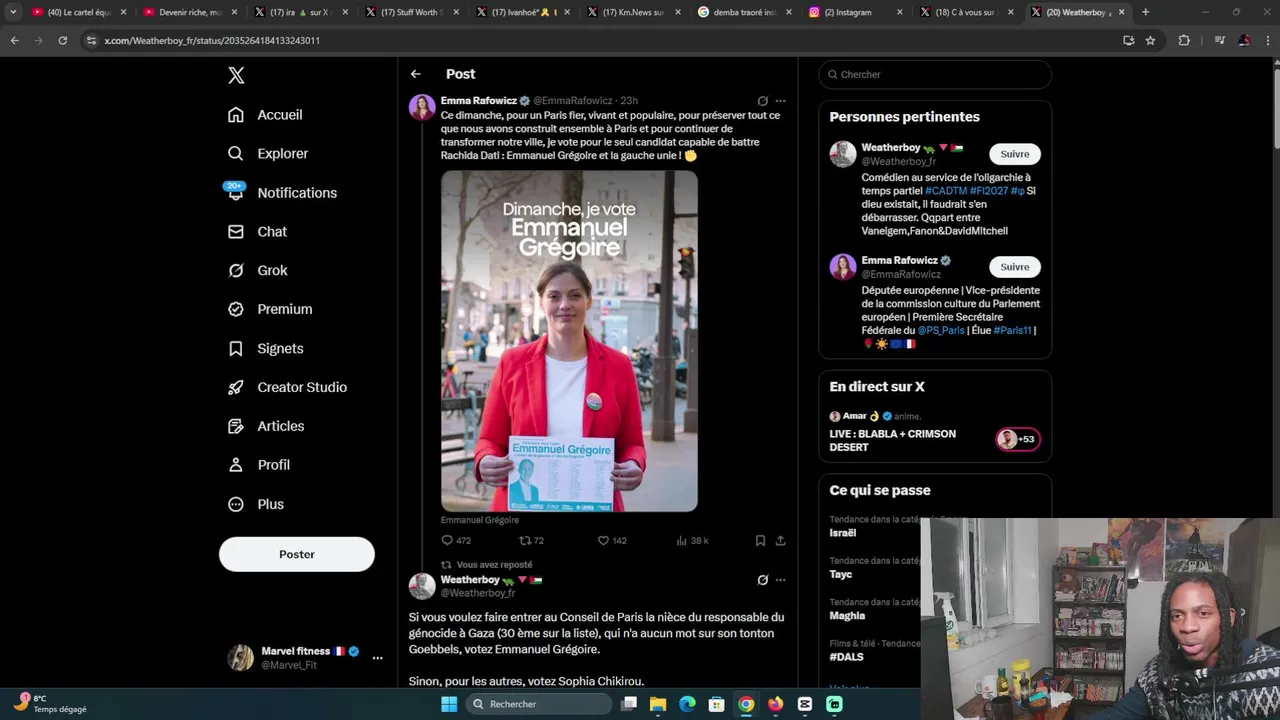The width and height of the screenshot is (1280, 720).
Task: Click the Chrome back arrow
Action: pyautogui.click(x=14, y=40)
